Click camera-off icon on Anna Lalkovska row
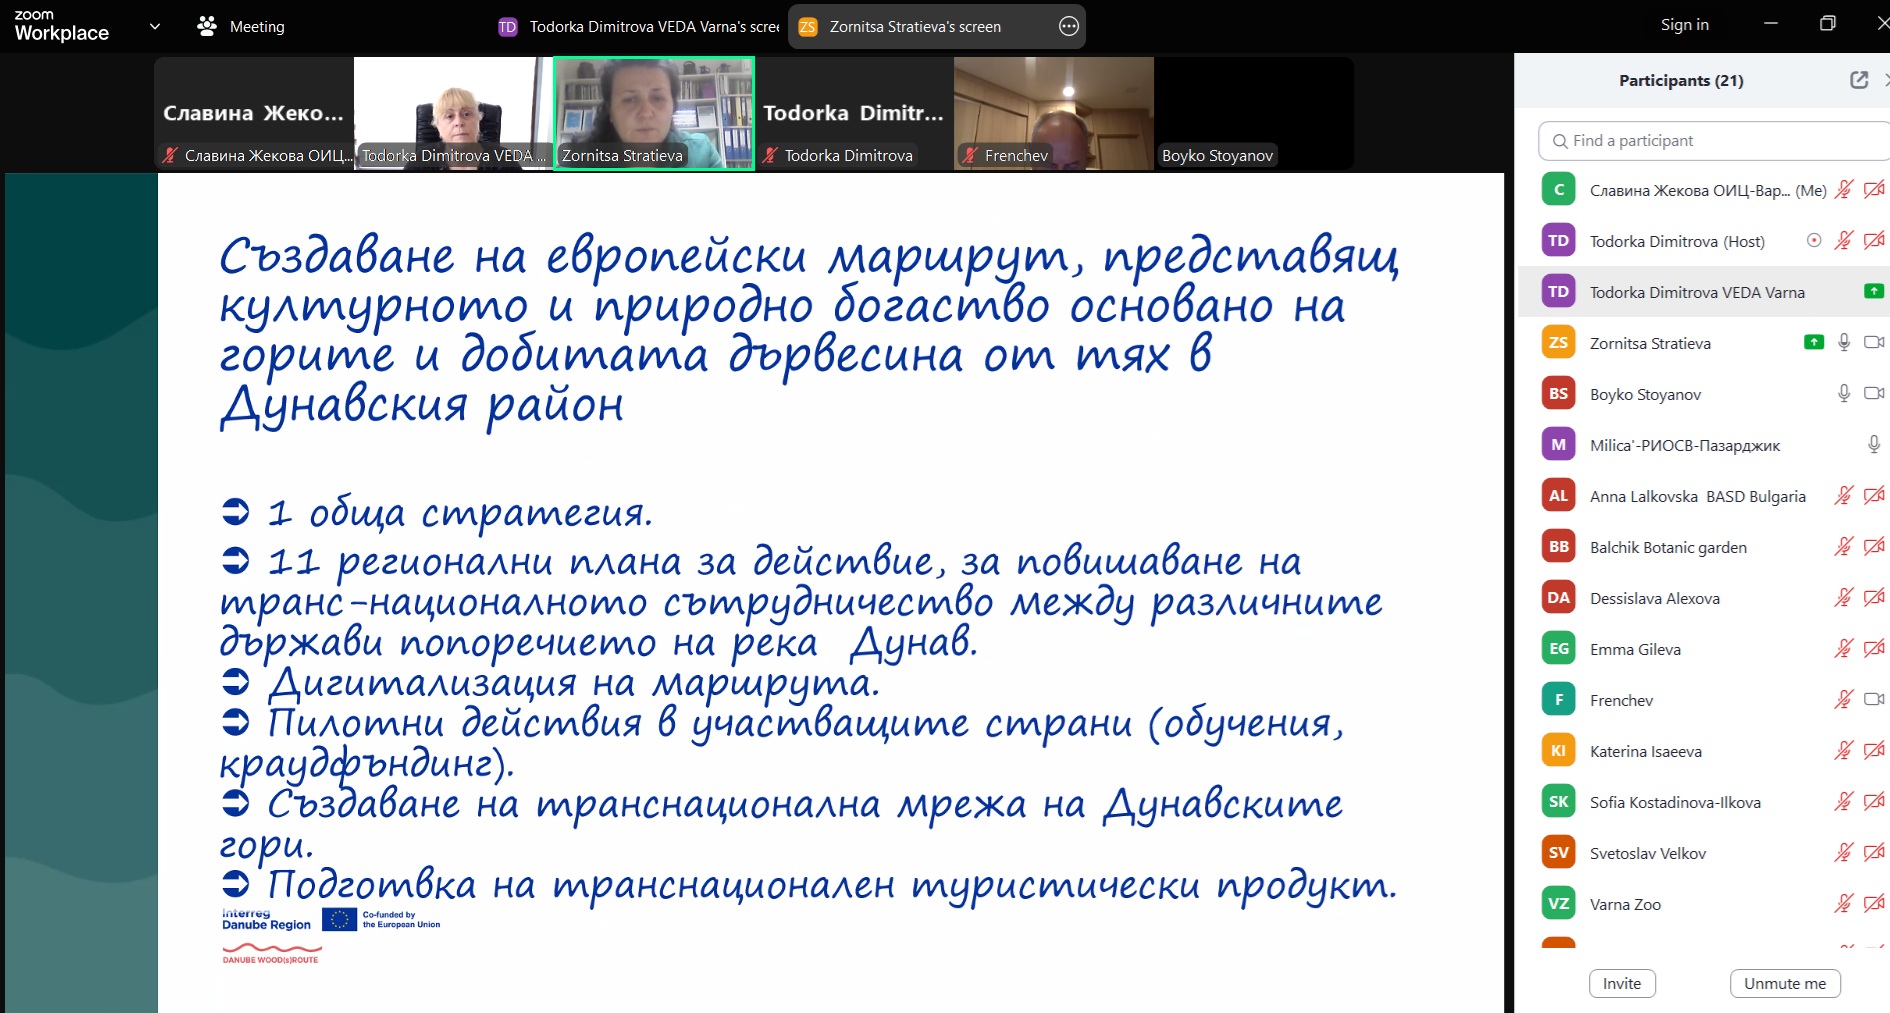Screen dimensions: 1890x1013 pos(1874,496)
